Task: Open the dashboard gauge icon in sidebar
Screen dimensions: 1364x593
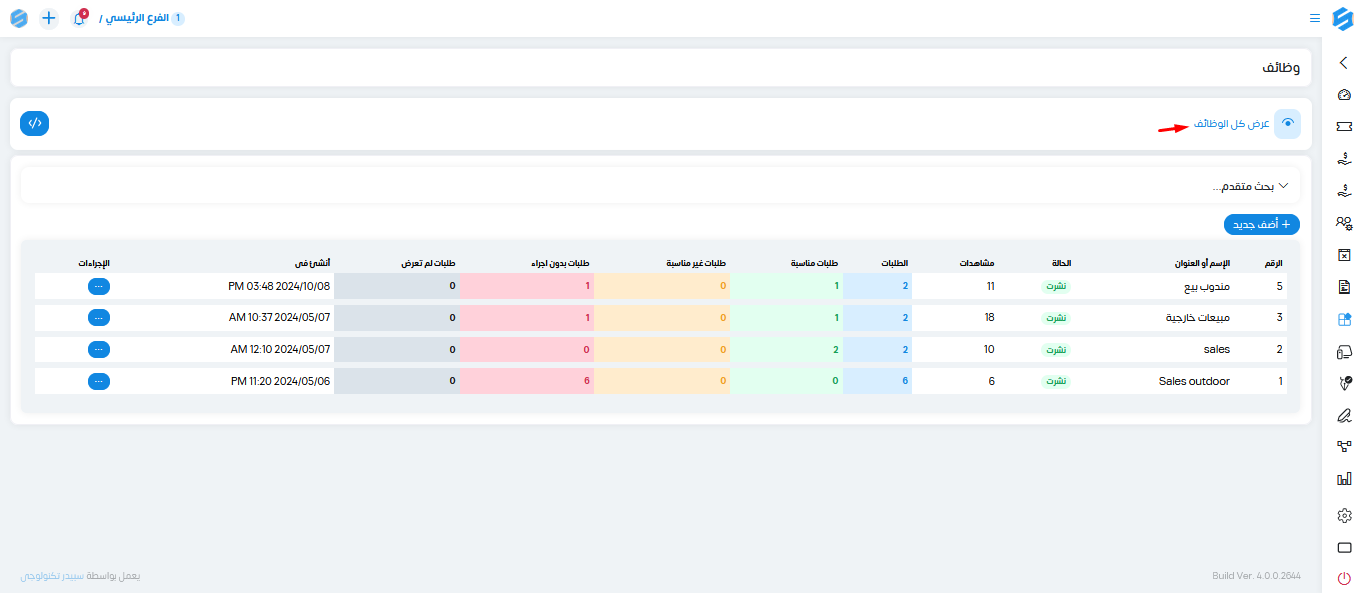Action: [1344, 95]
